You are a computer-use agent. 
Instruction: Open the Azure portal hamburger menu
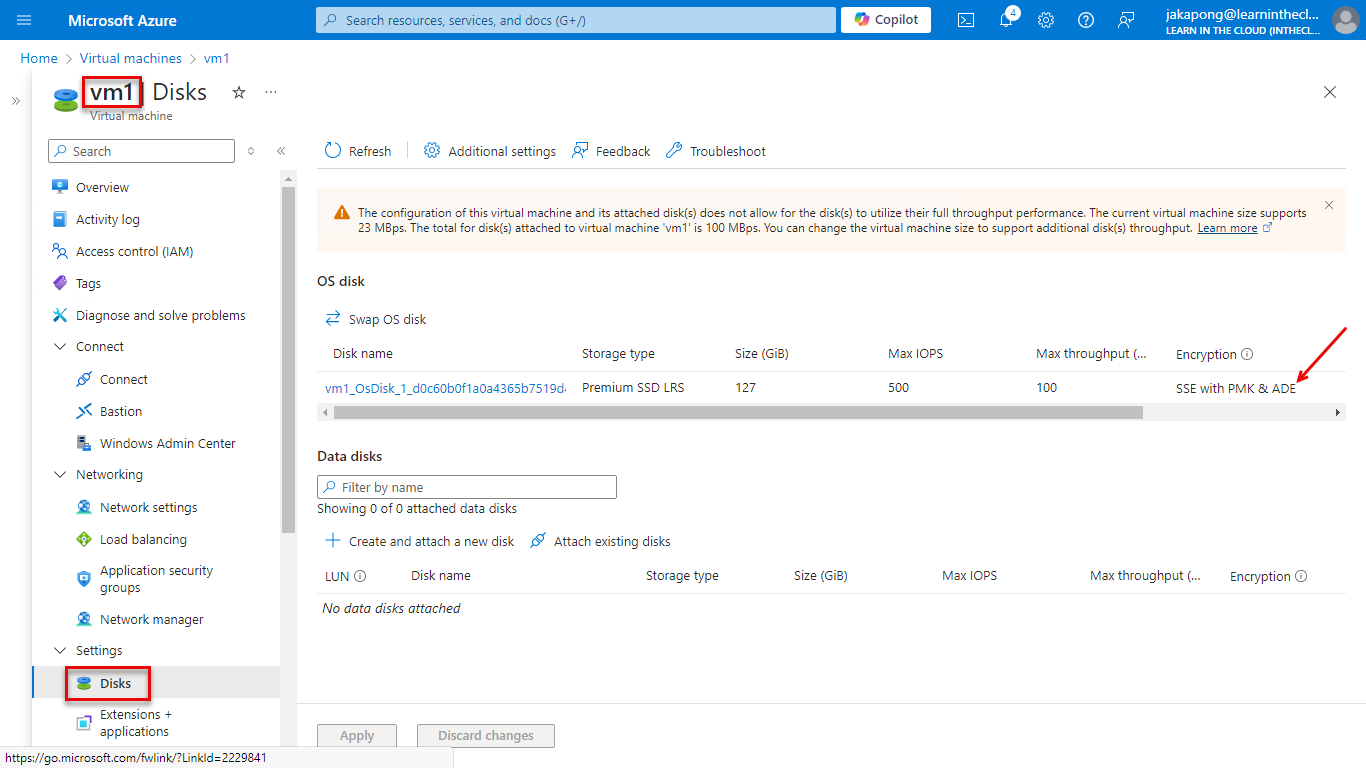(x=24, y=20)
